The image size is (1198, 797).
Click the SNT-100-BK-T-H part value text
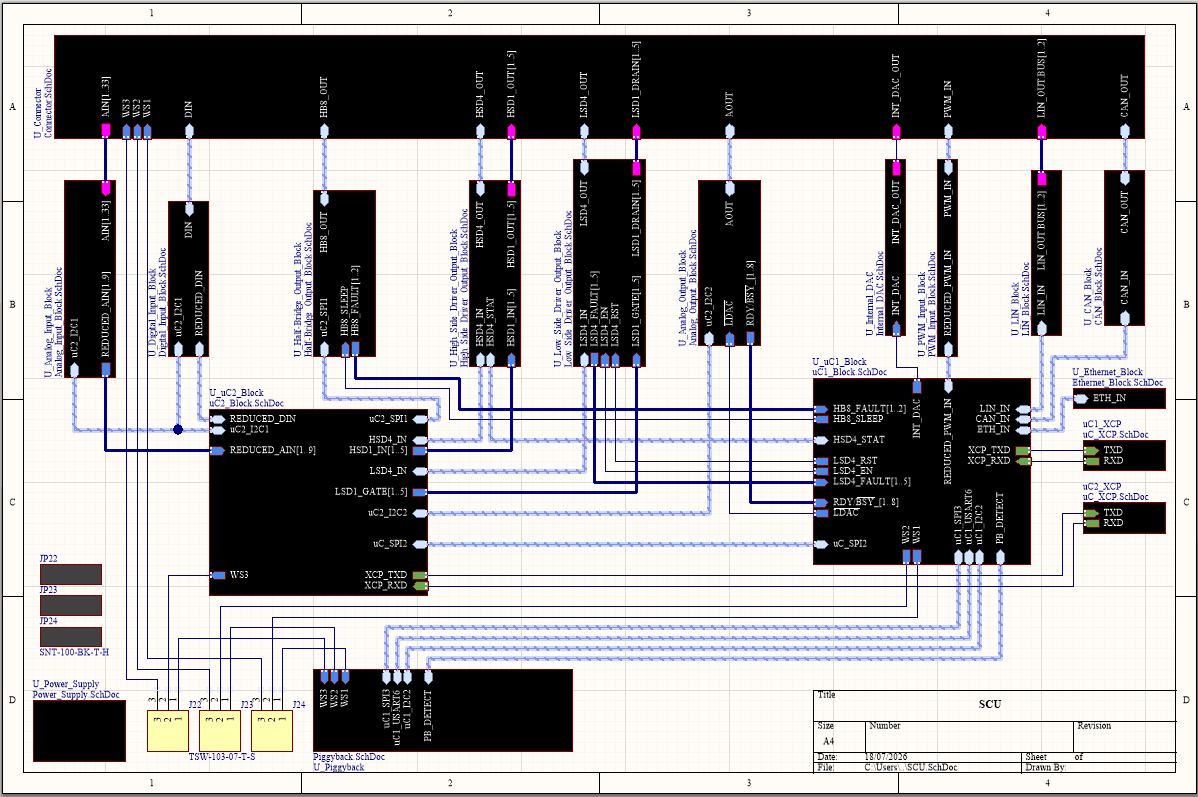(74, 653)
